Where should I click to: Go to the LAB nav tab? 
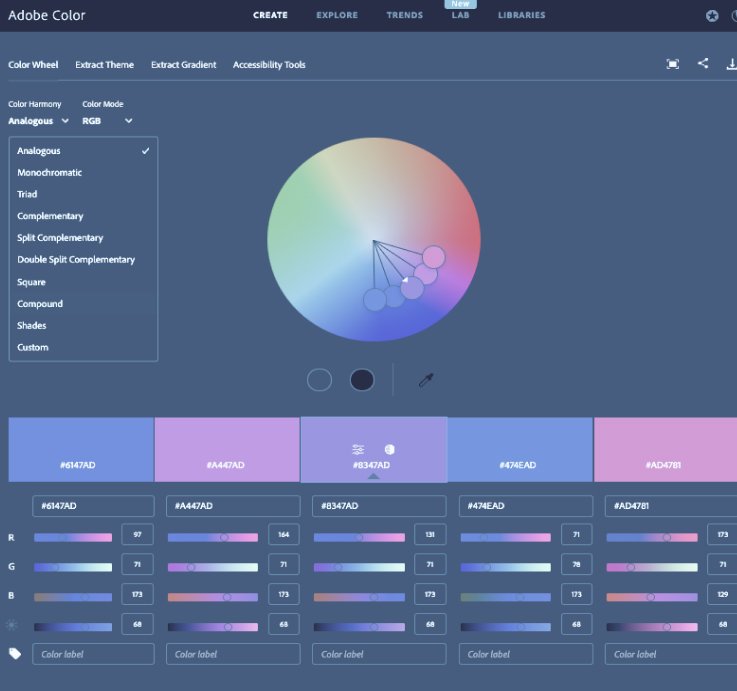(460, 15)
